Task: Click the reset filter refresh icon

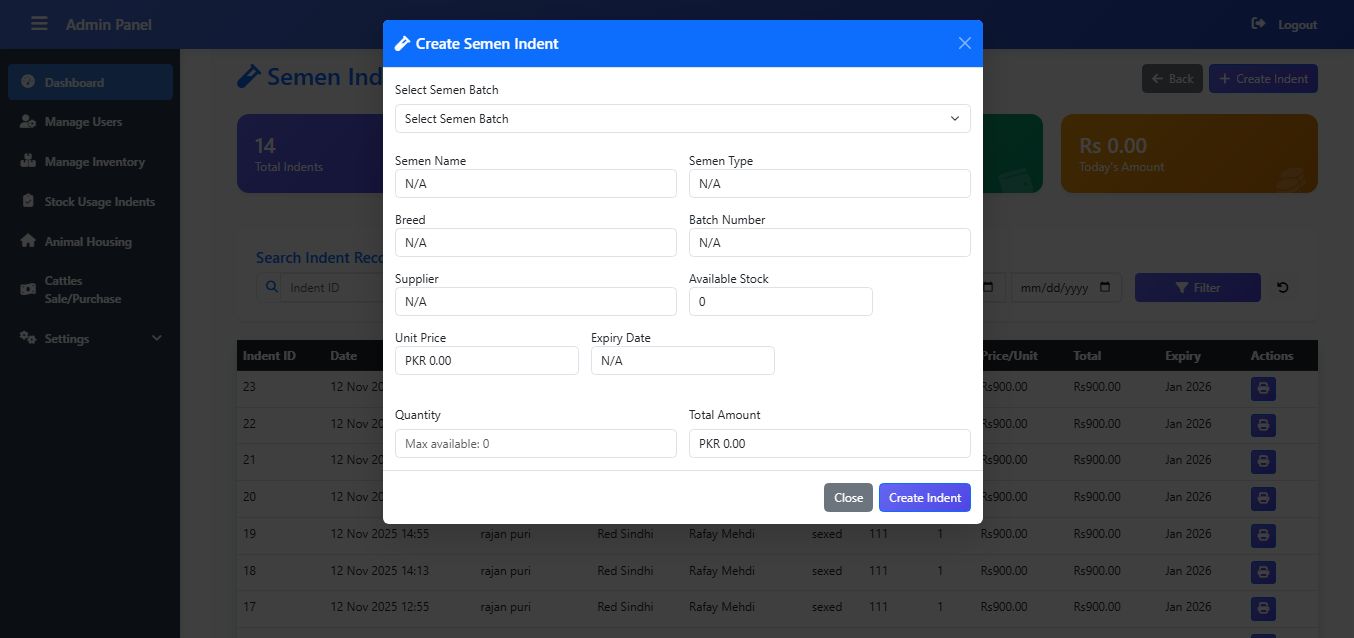Action: pos(1283,288)
